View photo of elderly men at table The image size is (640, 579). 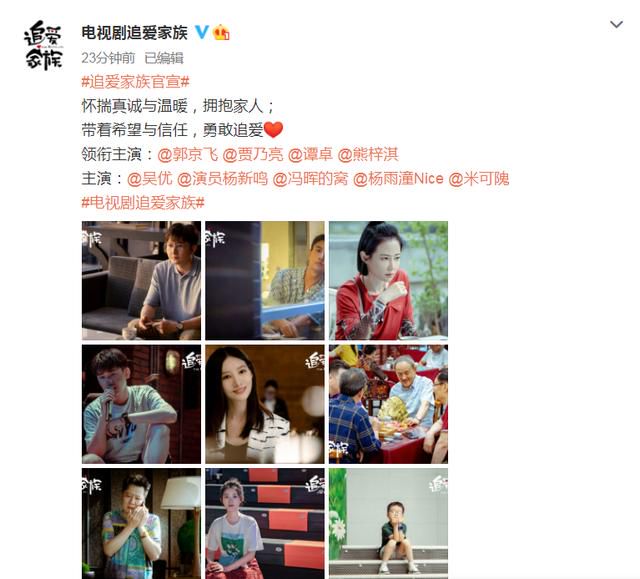pyautogui.click(x=388, y=404)
